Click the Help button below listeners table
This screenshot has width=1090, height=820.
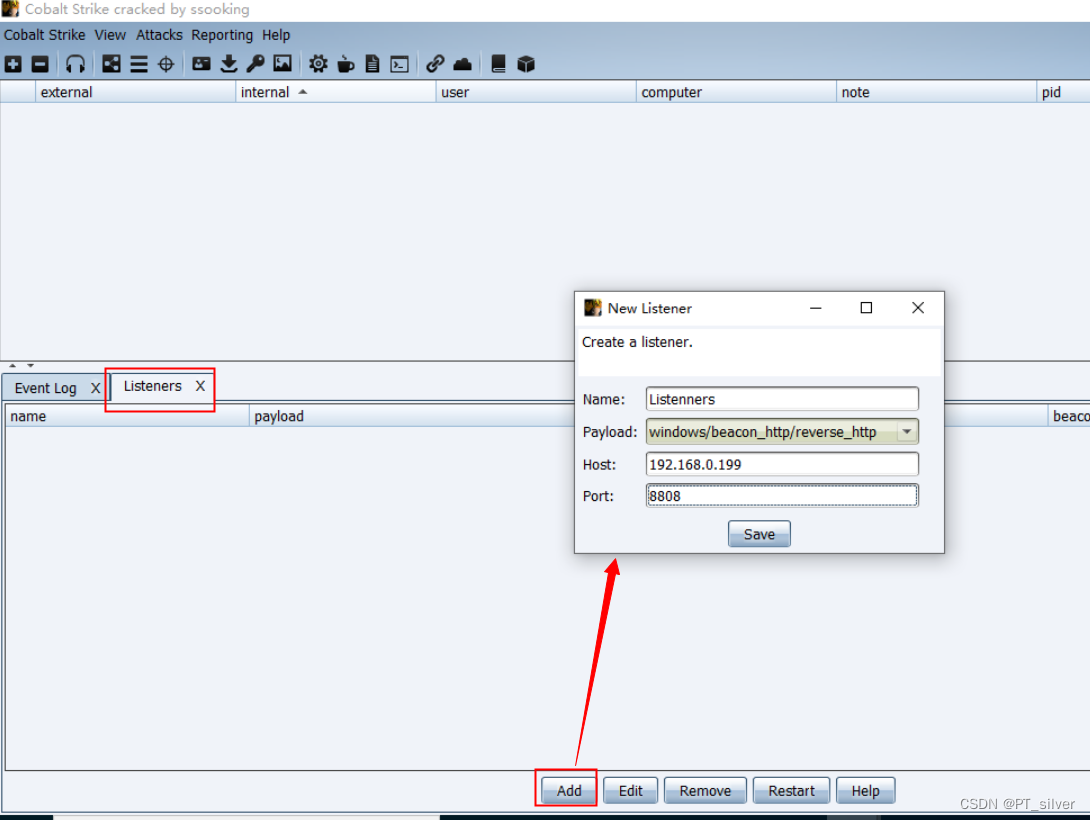(x=865, y=791)
